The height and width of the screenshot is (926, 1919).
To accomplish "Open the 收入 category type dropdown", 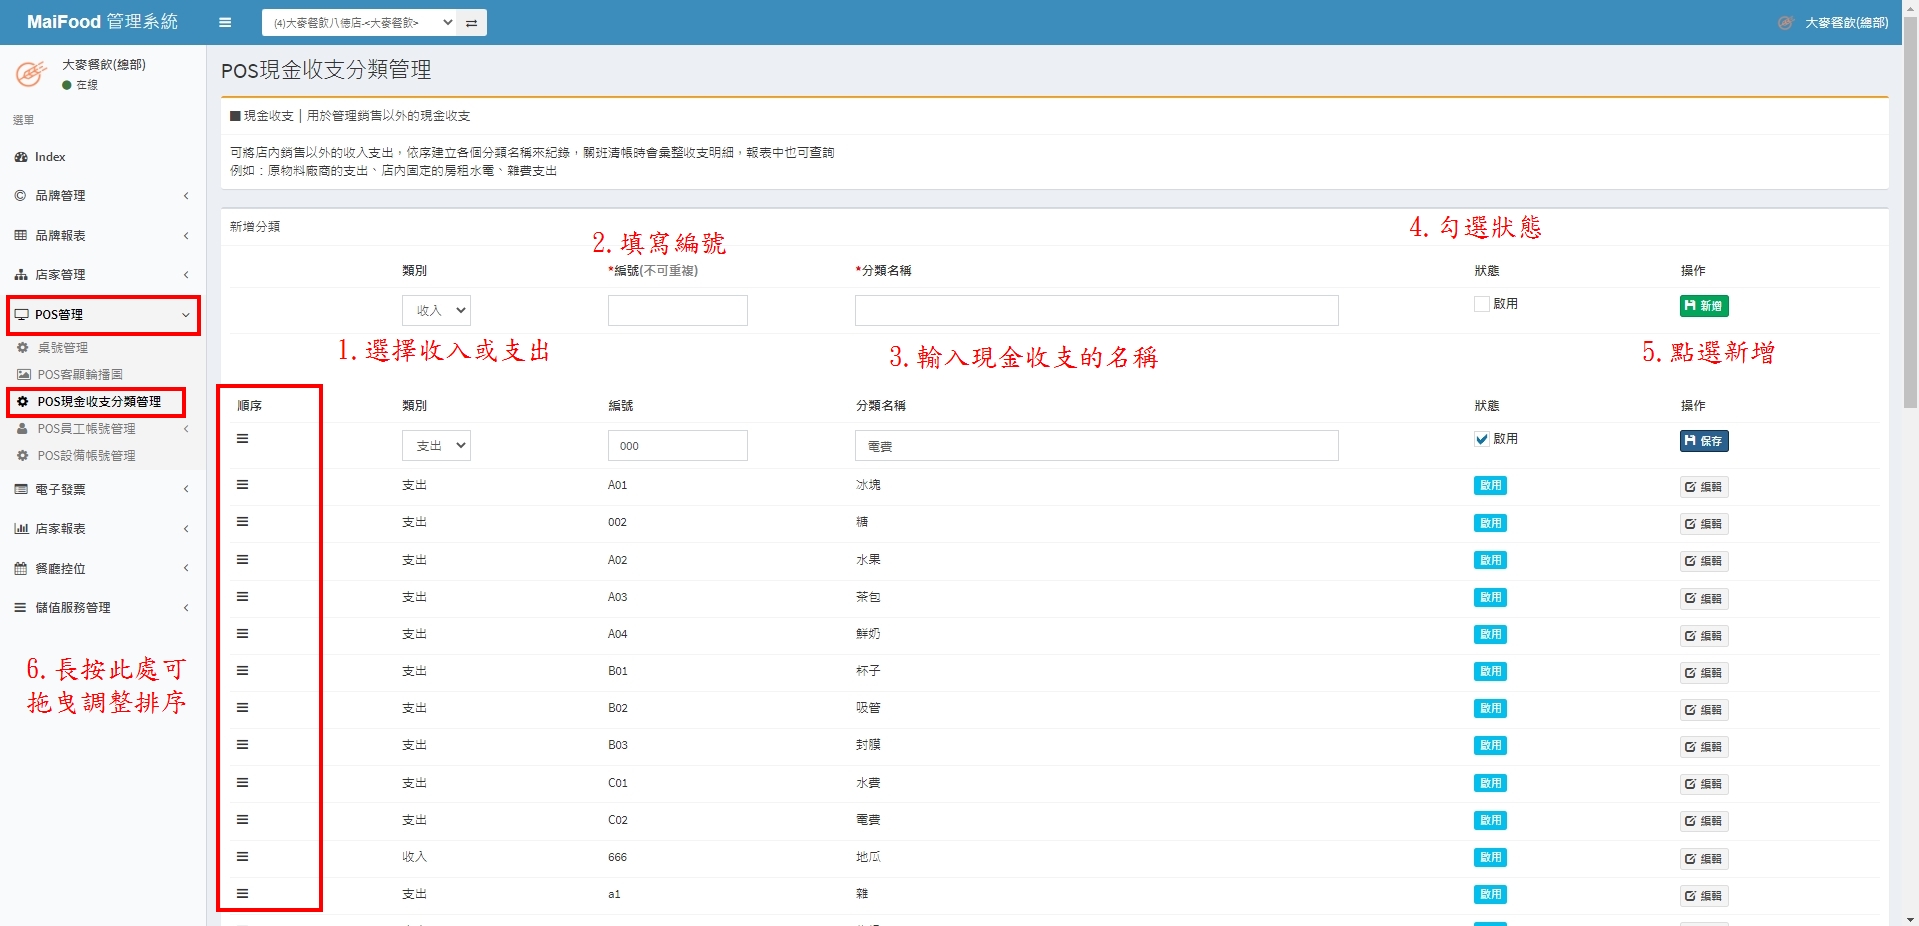I will tap(436, 310).
